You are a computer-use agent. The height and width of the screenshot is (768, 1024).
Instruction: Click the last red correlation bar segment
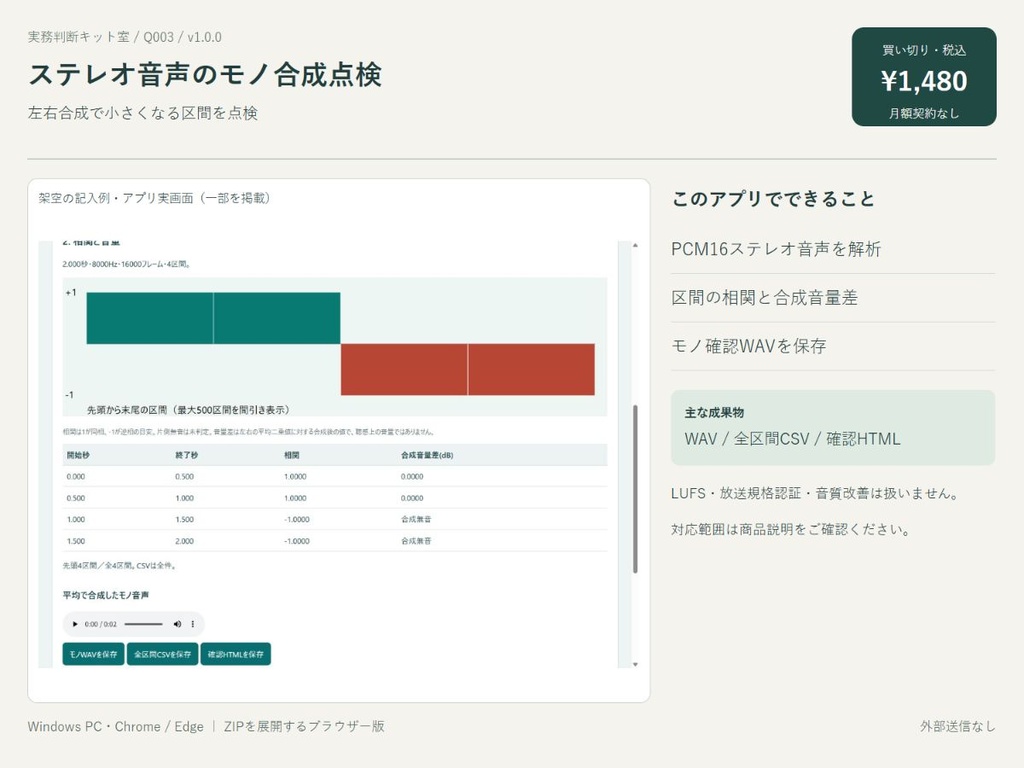click(531, 369)
